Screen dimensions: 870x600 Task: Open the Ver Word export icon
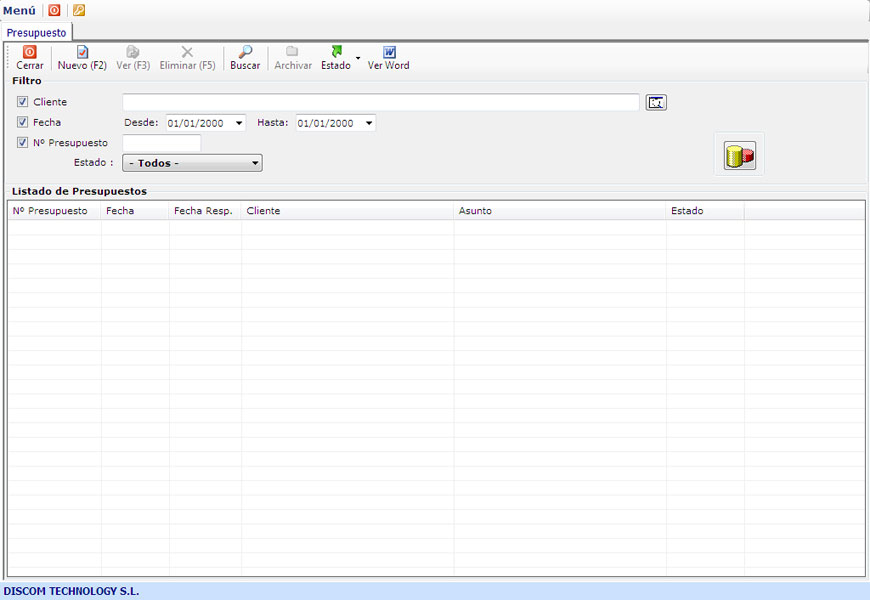tap(389, 52)
